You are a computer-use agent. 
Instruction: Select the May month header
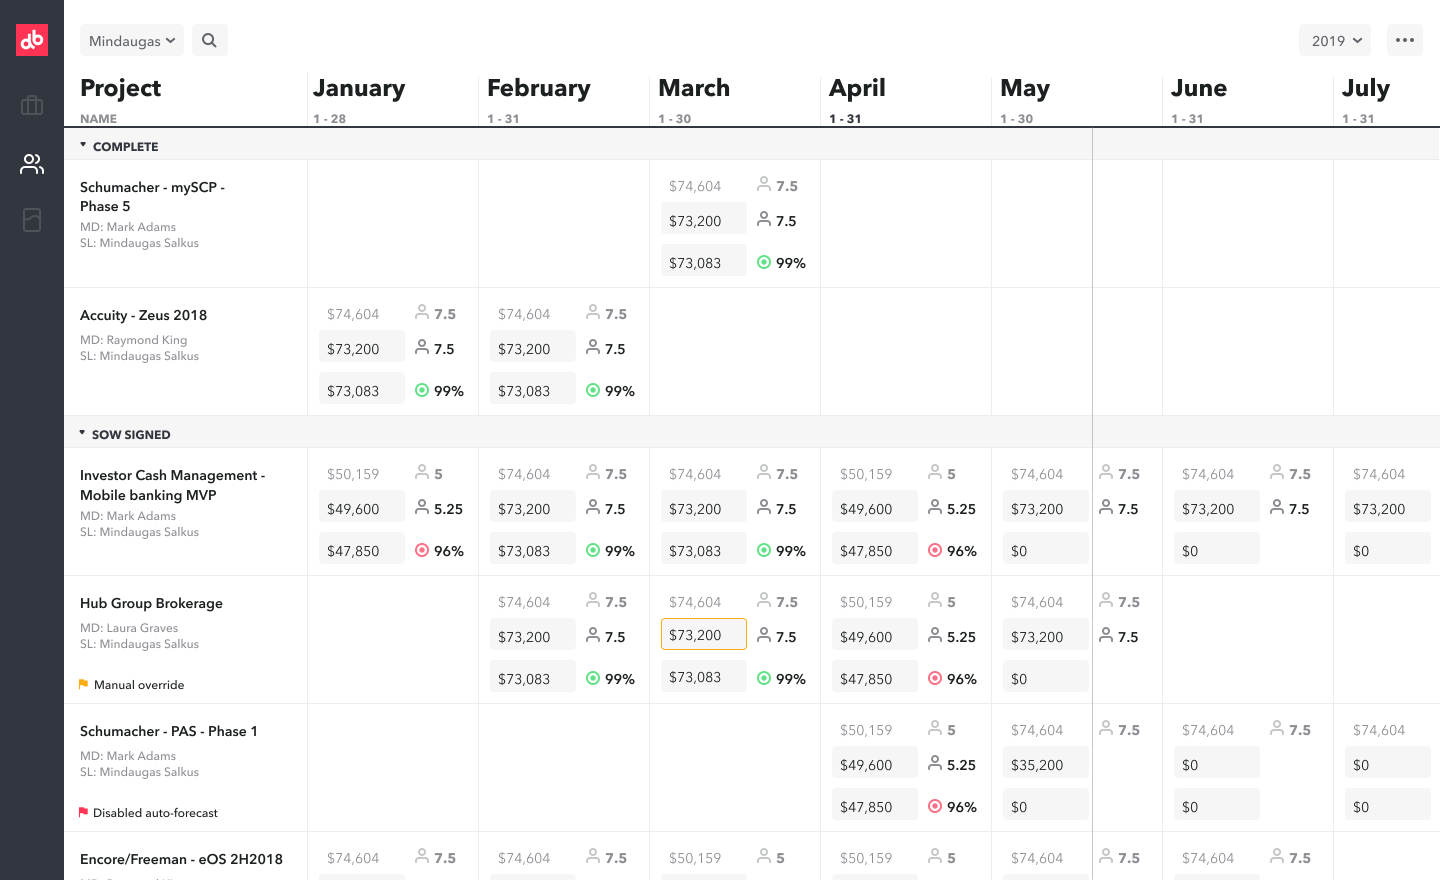click(1025, 88)
